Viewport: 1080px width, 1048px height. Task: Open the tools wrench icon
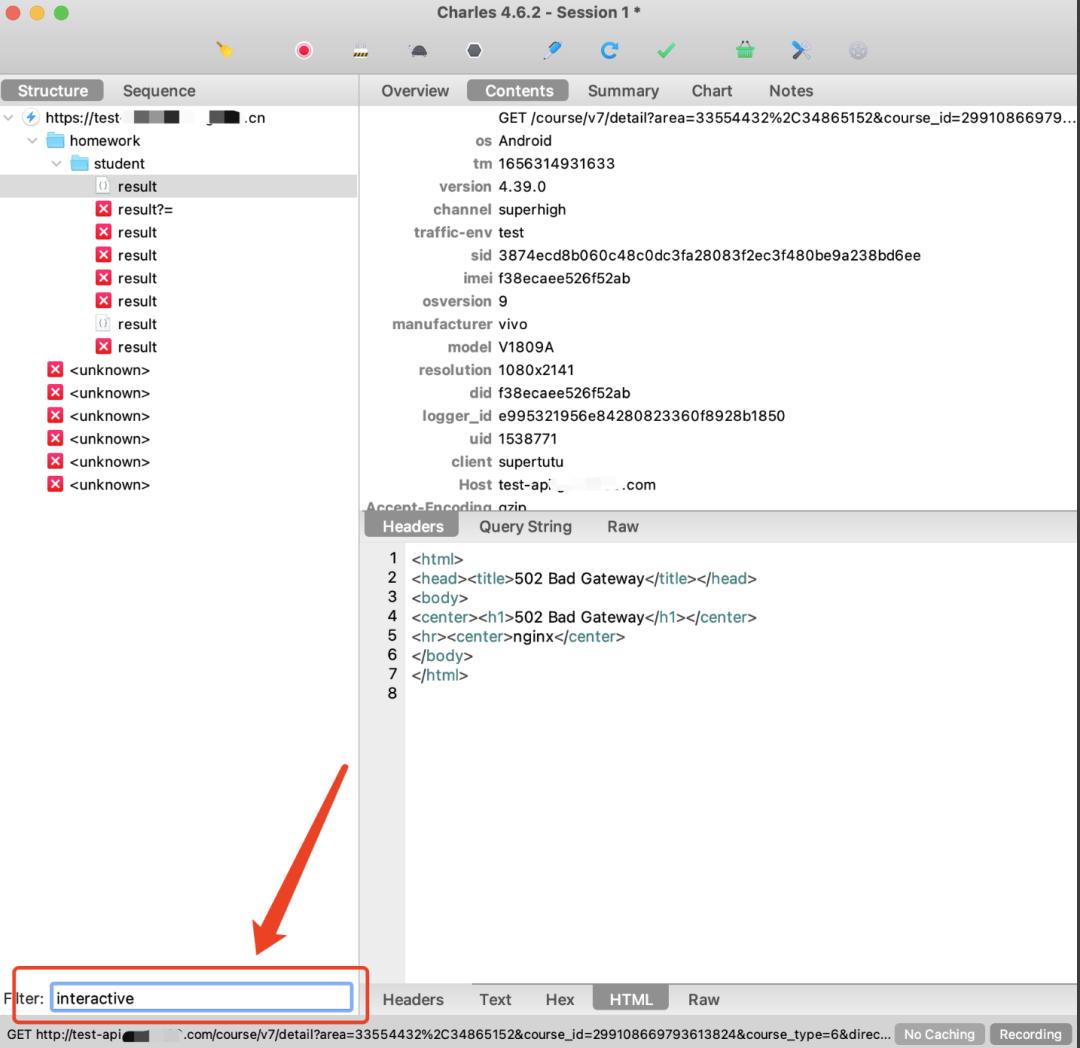click(x=801, y=50)
